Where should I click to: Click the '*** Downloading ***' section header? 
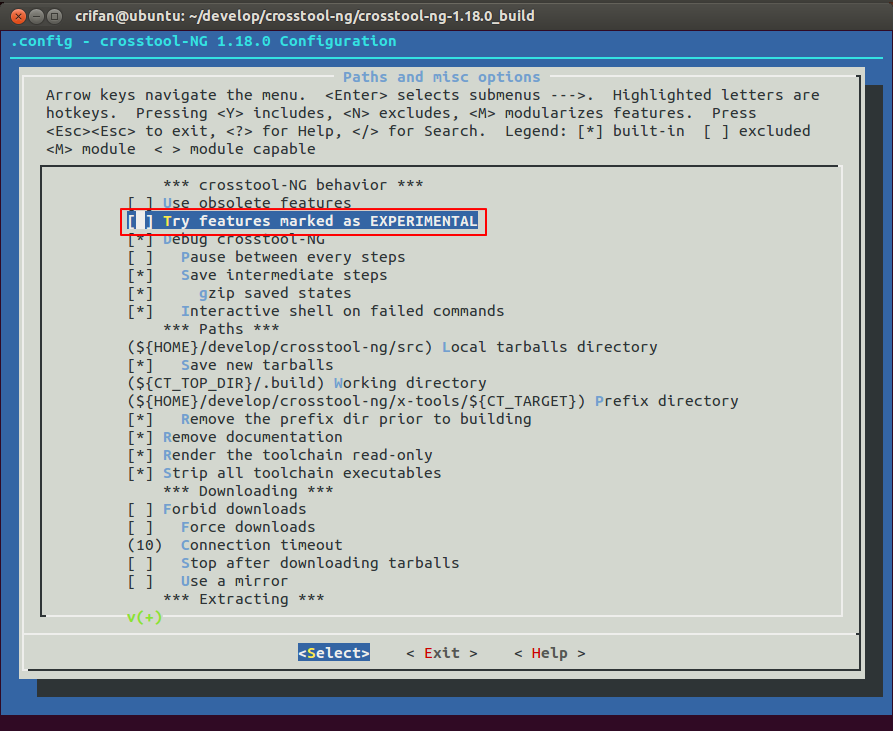pyautogui.click(x=248, y=491)
